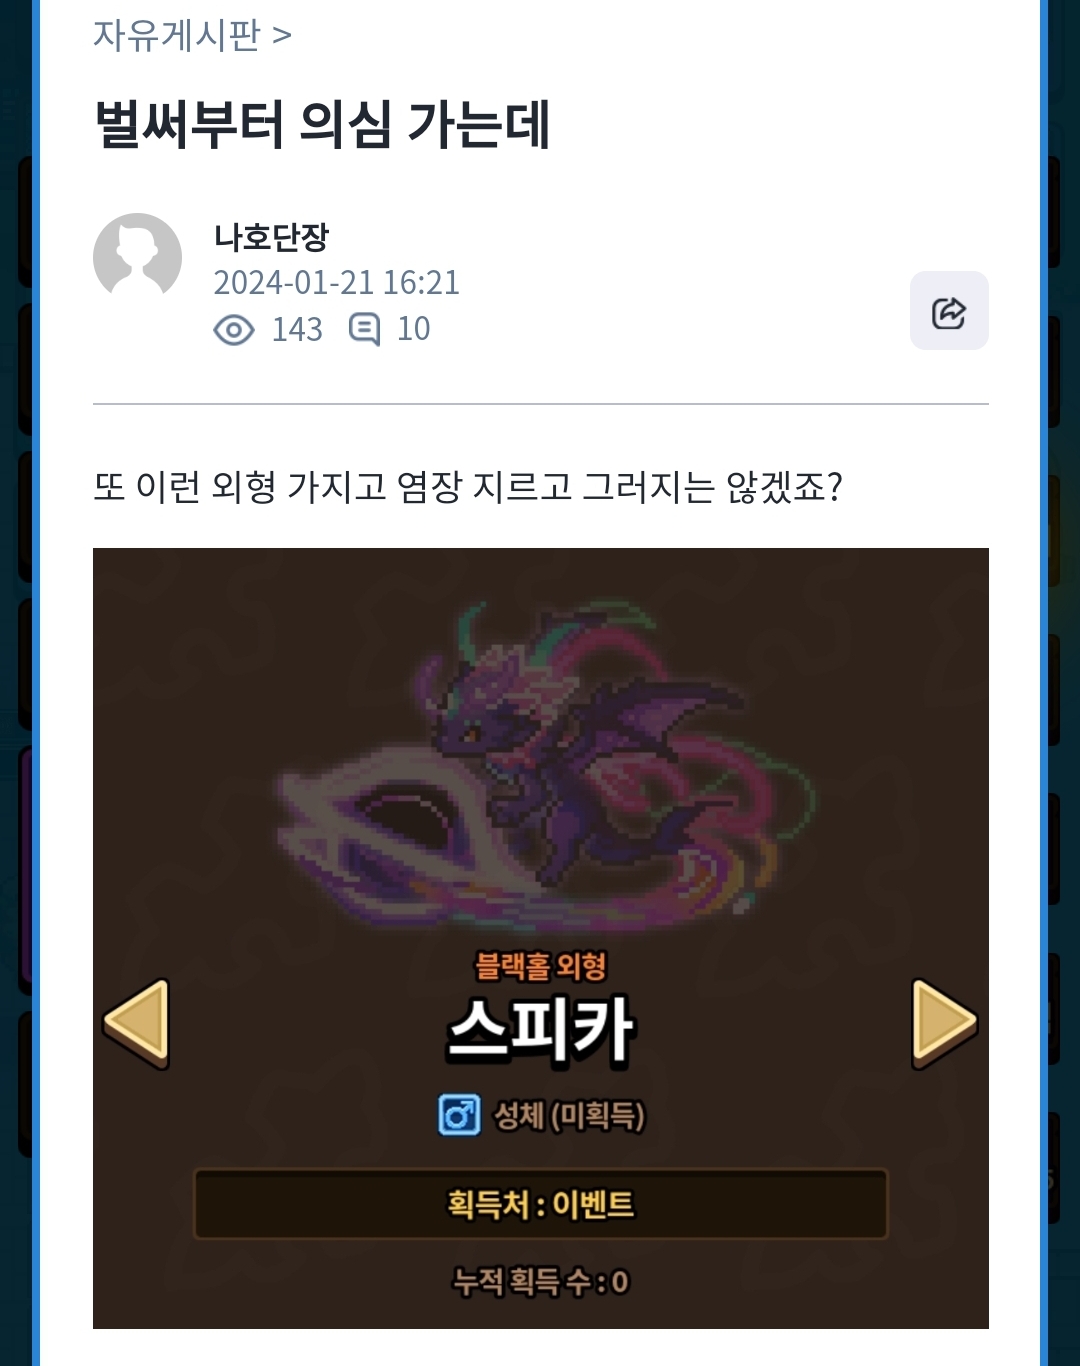Click the right gold arrow for next skin
The image size is (1080, 1366).
click(944, 1023)
